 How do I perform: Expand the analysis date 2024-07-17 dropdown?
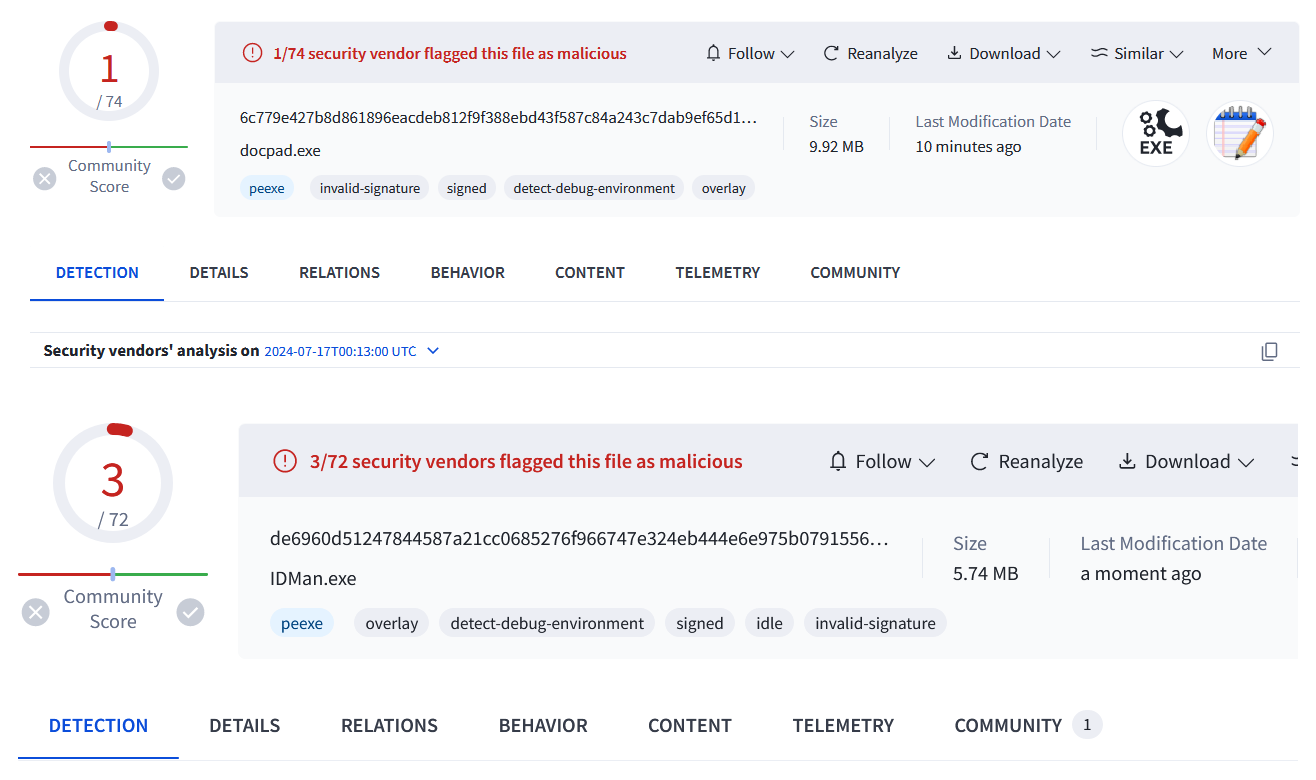(x=433, y=351)
